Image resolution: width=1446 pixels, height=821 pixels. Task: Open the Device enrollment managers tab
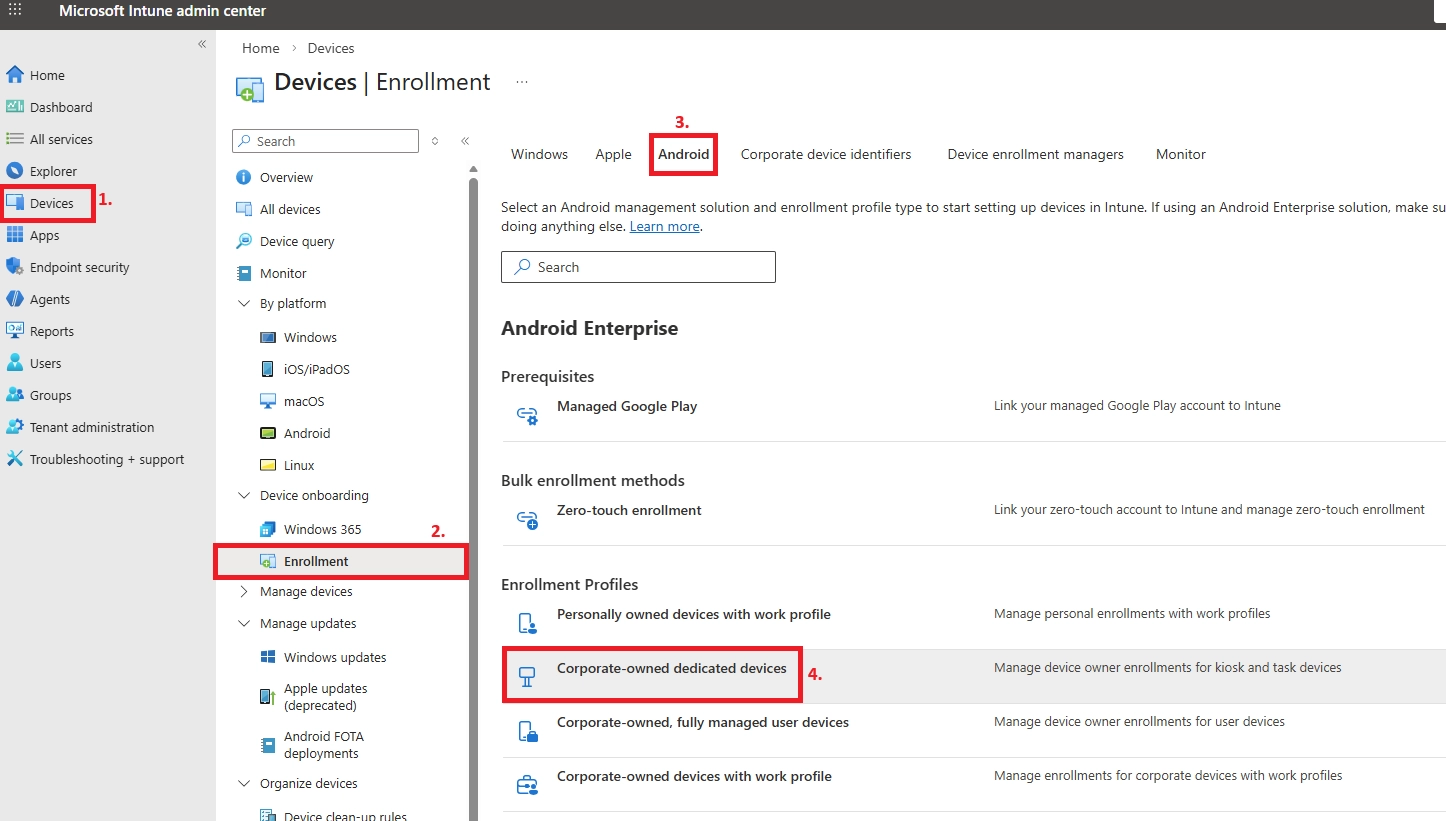(x=1035, y=154)
